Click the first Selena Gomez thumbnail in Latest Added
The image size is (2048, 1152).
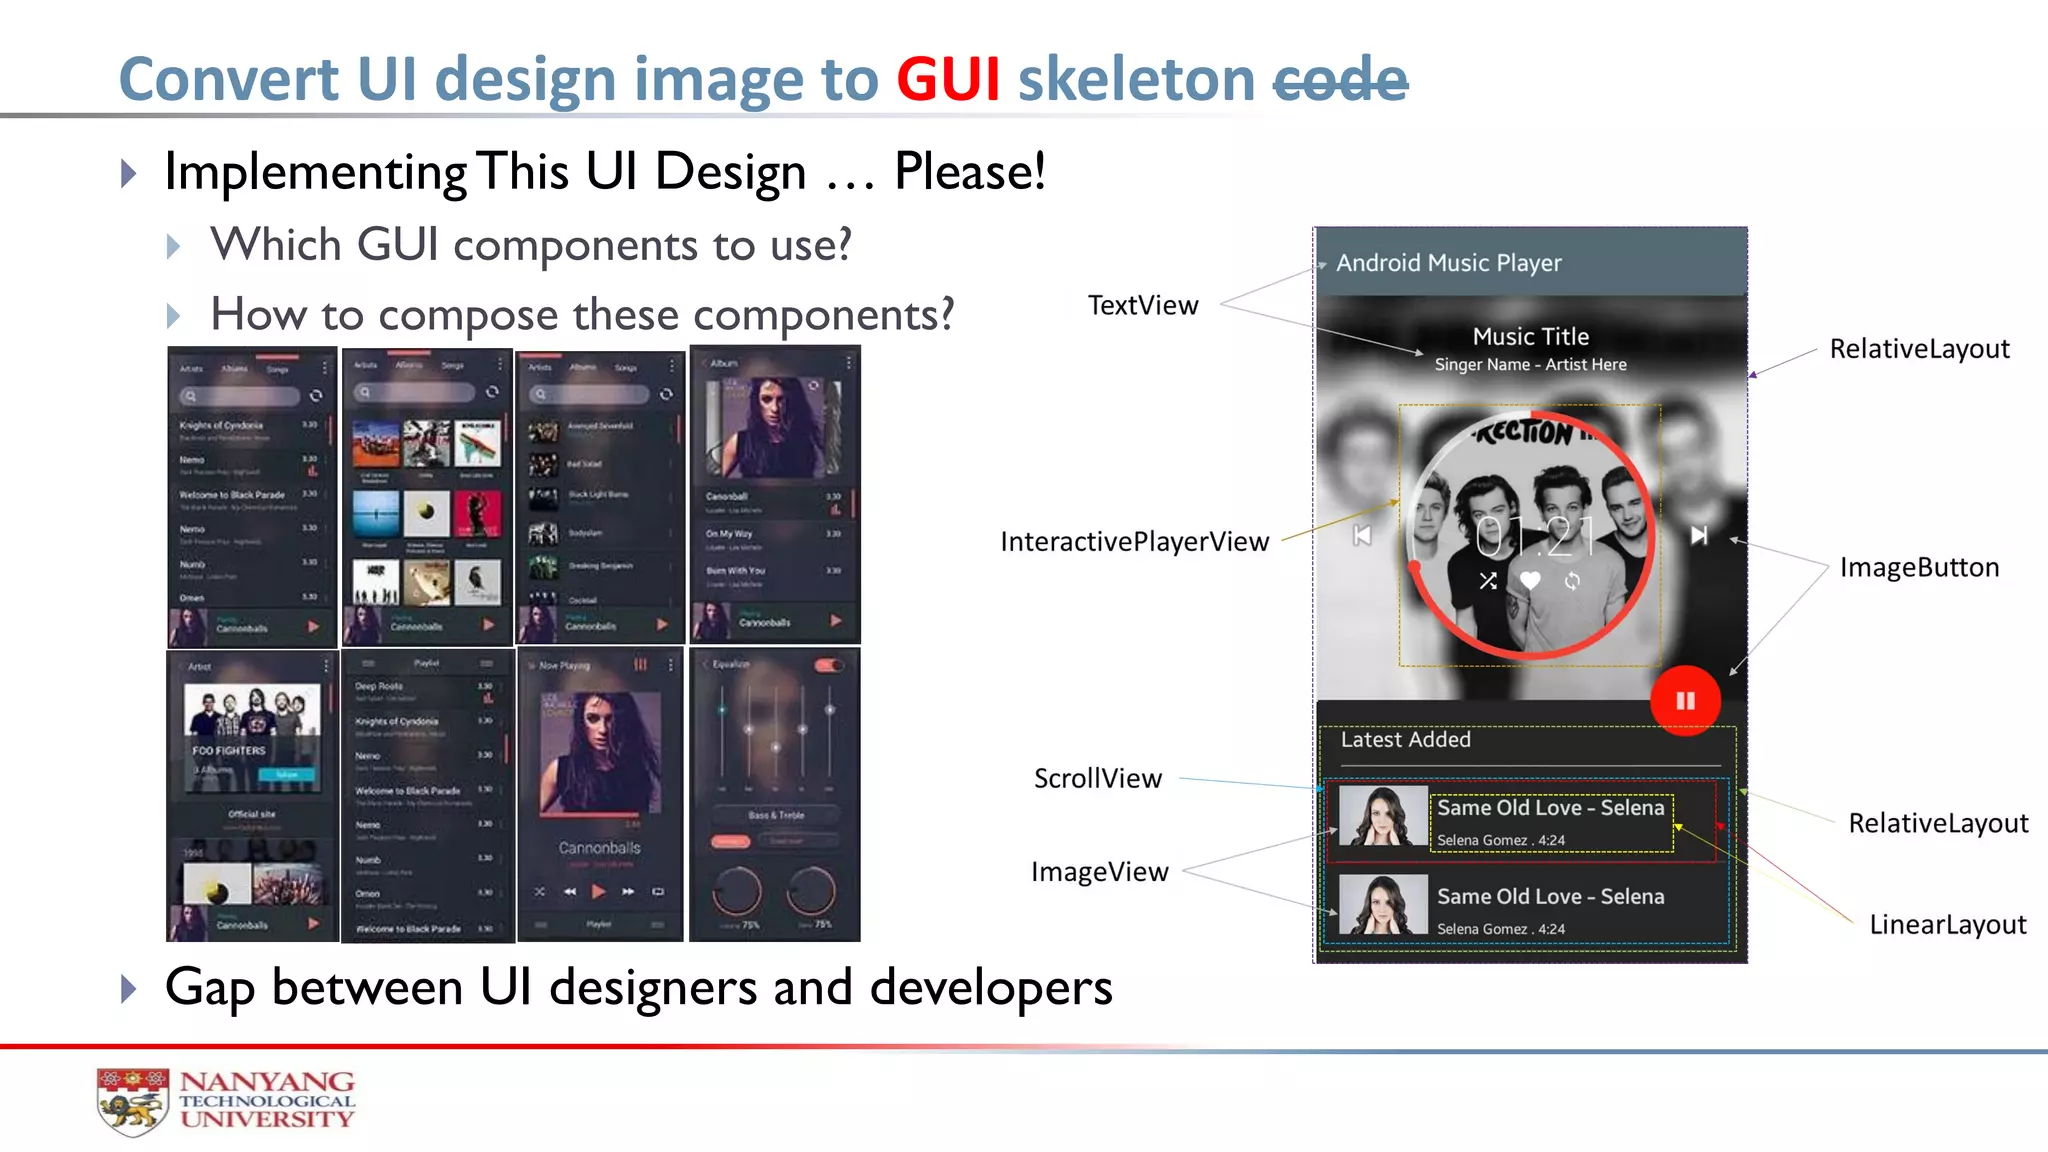point(1383,816)
